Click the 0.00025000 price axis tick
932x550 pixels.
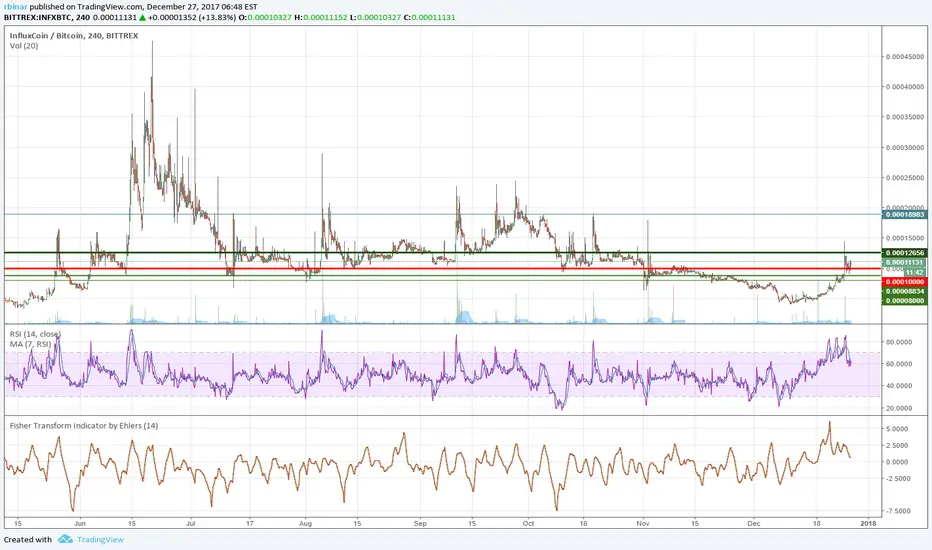click(905, 178)
